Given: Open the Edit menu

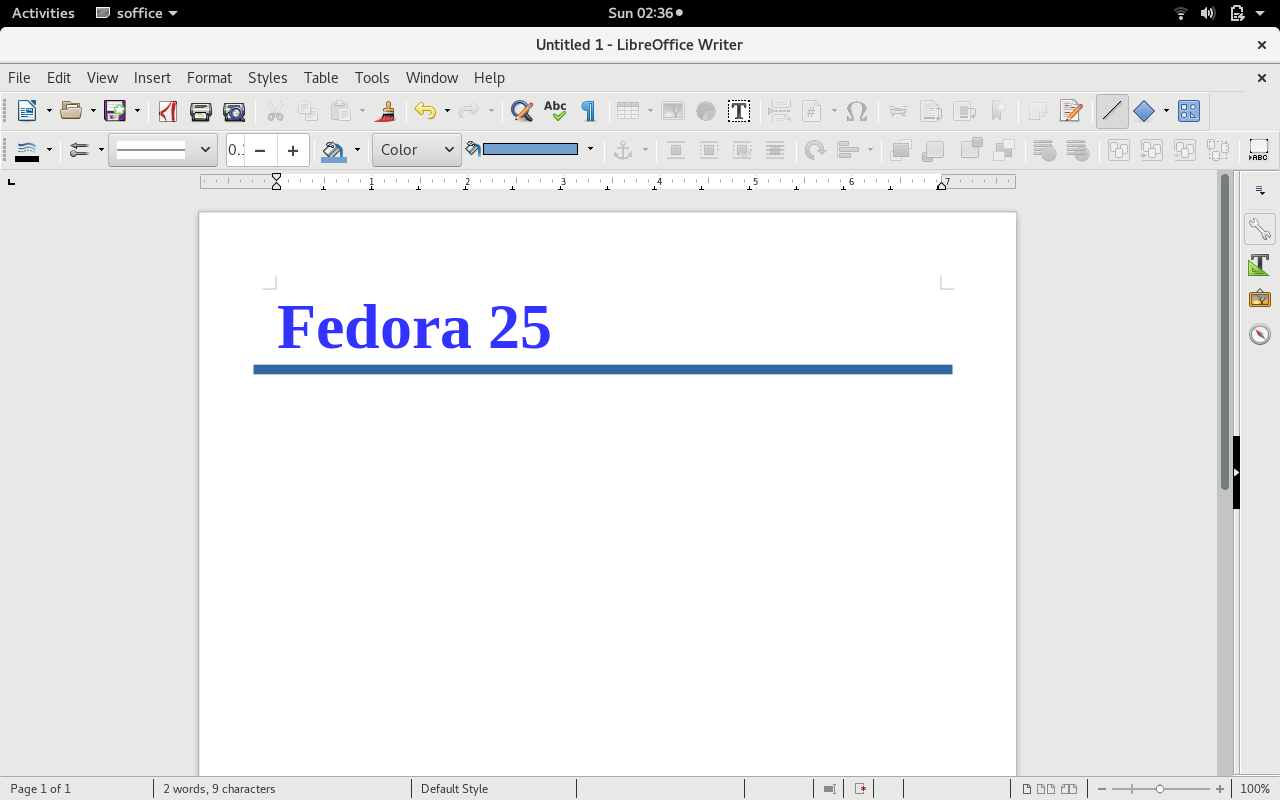Looking at the screenshot, I should click(59, 78).
